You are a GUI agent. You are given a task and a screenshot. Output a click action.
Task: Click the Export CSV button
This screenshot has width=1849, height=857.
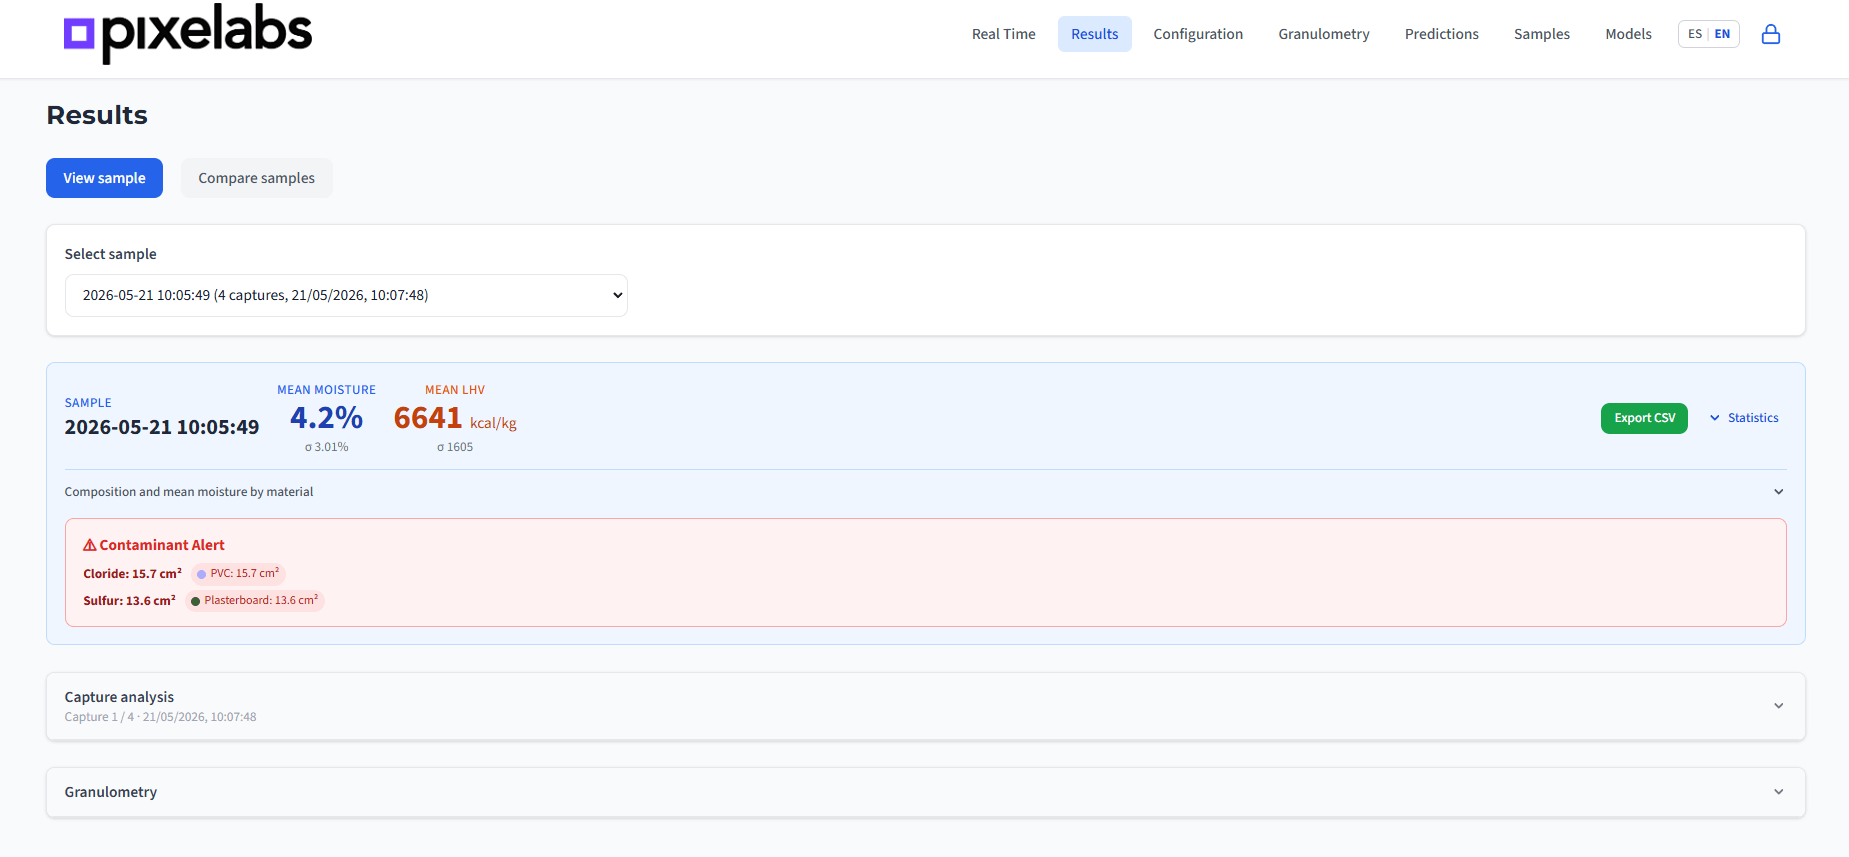(1644, 418)
